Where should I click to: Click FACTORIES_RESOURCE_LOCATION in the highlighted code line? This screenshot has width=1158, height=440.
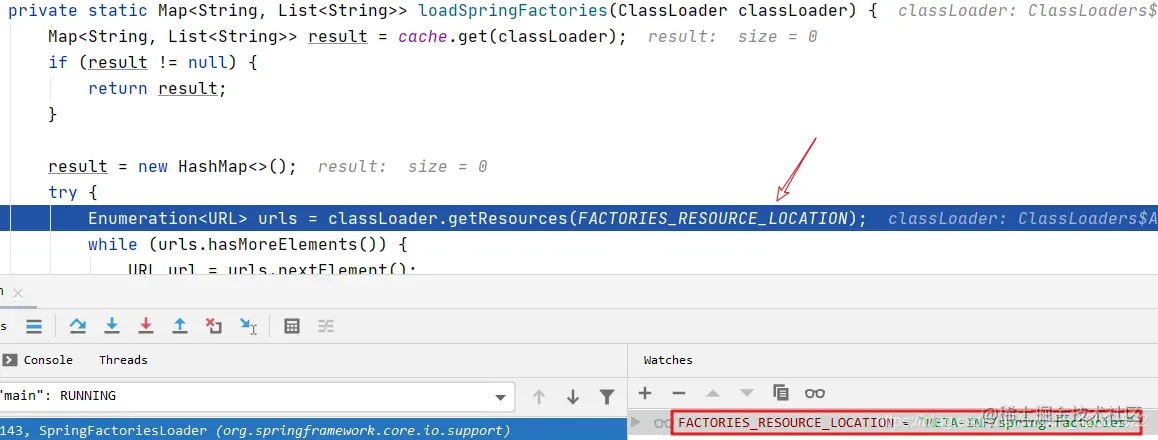712,219
